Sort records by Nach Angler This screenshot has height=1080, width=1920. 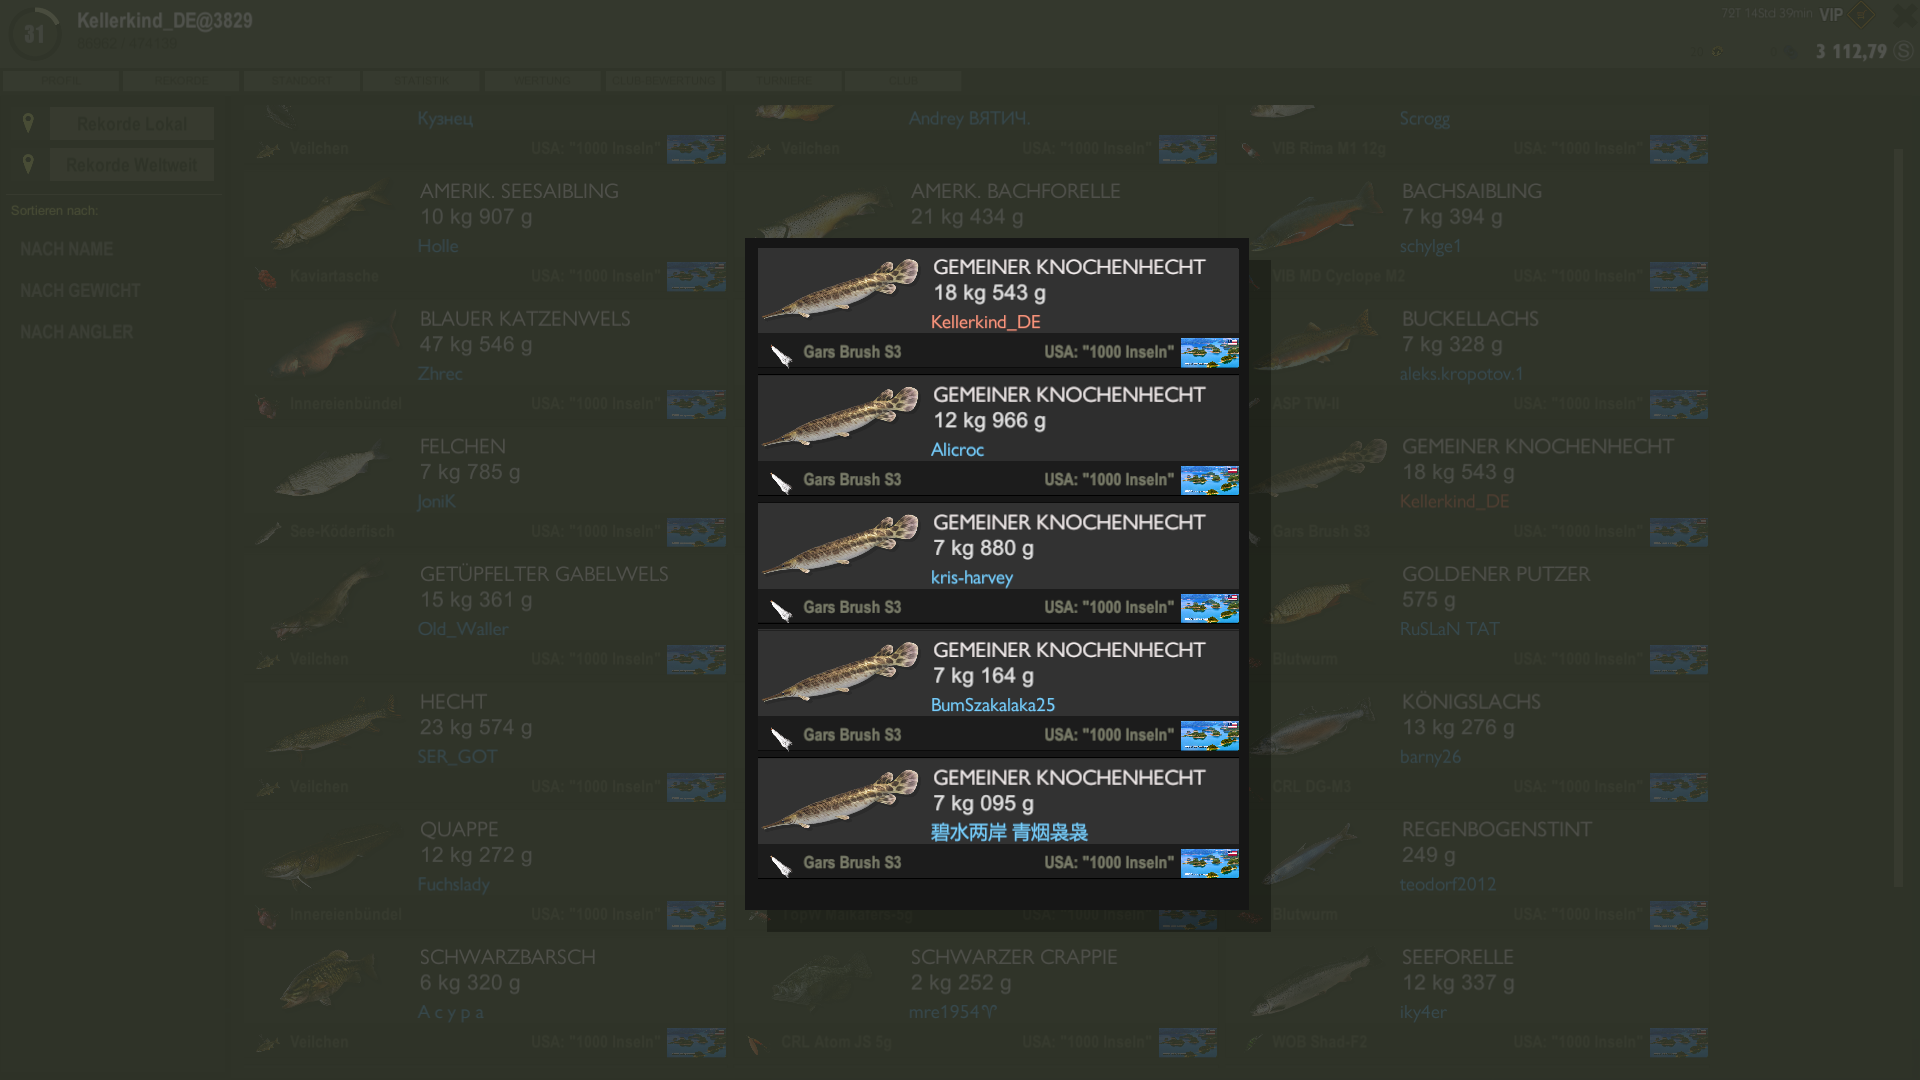(x=76, y=332)
